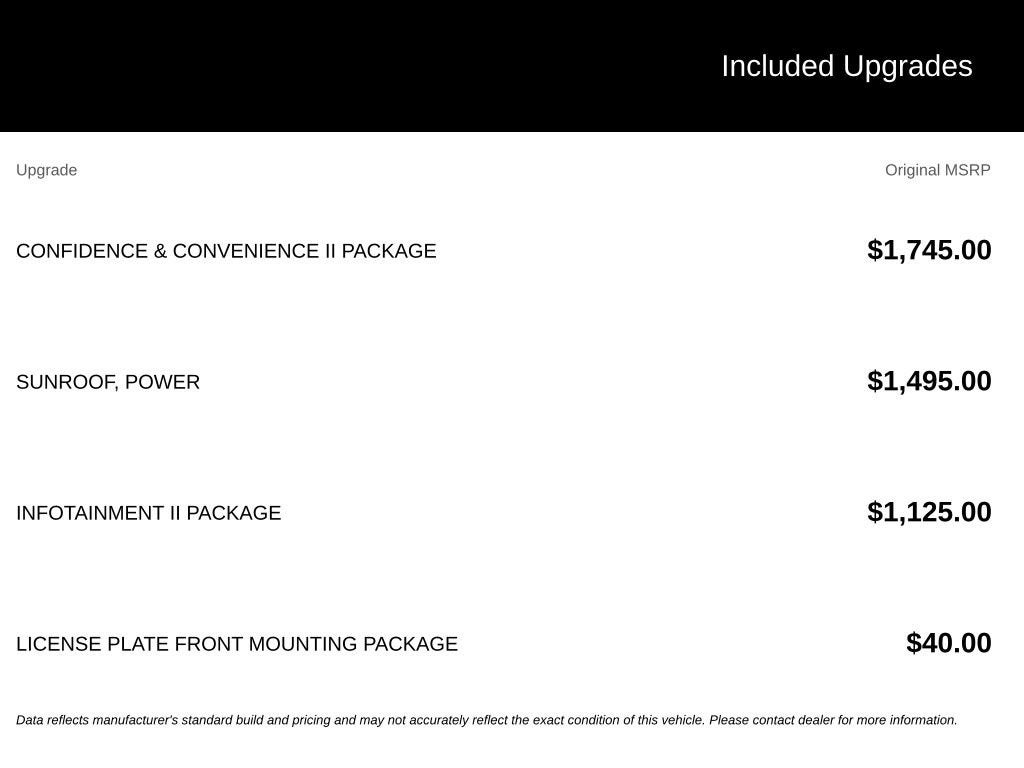Click the $40.00 price
Image resolution: width=1024 pixels, height=768 pixels.
[x=948, y=643]
